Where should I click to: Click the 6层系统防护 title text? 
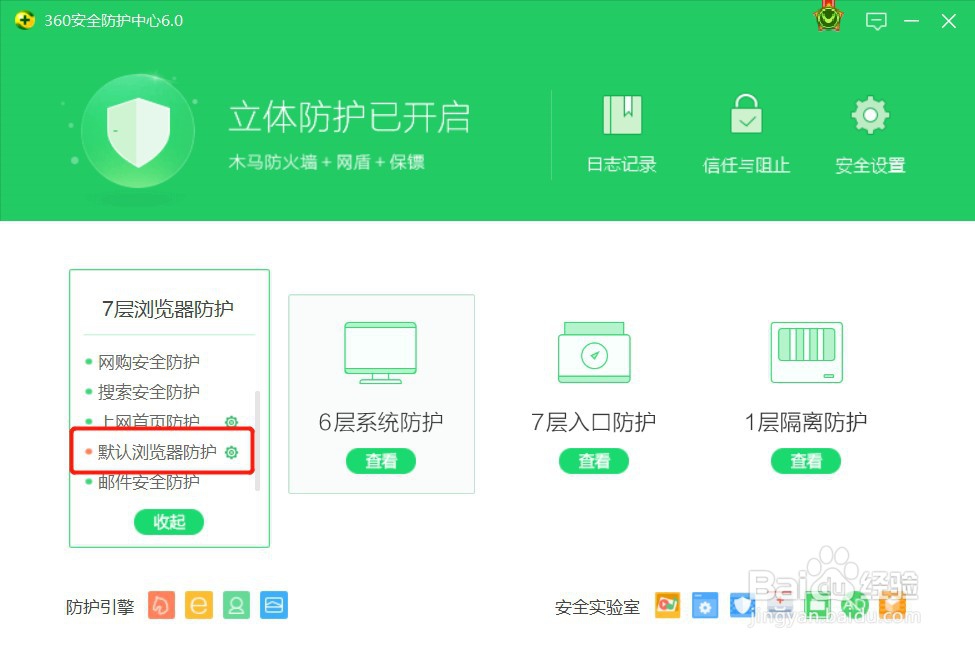381,422
